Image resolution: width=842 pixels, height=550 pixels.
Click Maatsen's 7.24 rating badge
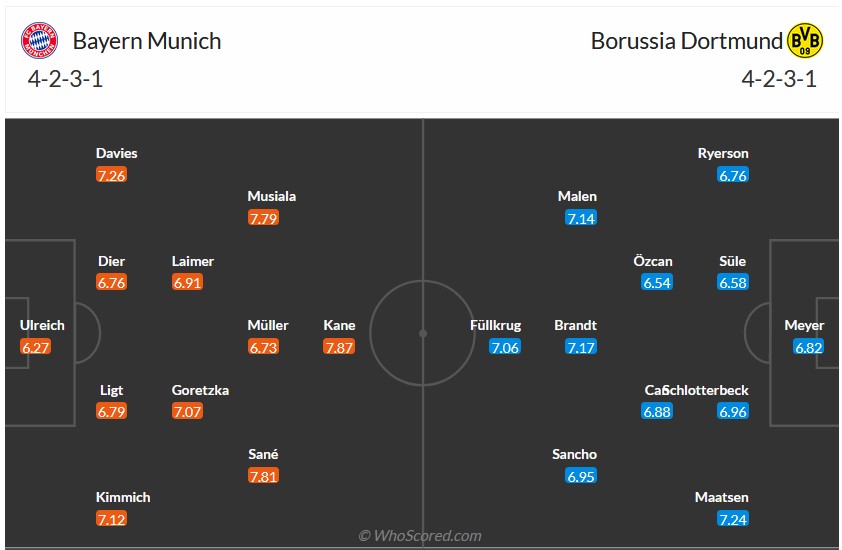[733, 519]
